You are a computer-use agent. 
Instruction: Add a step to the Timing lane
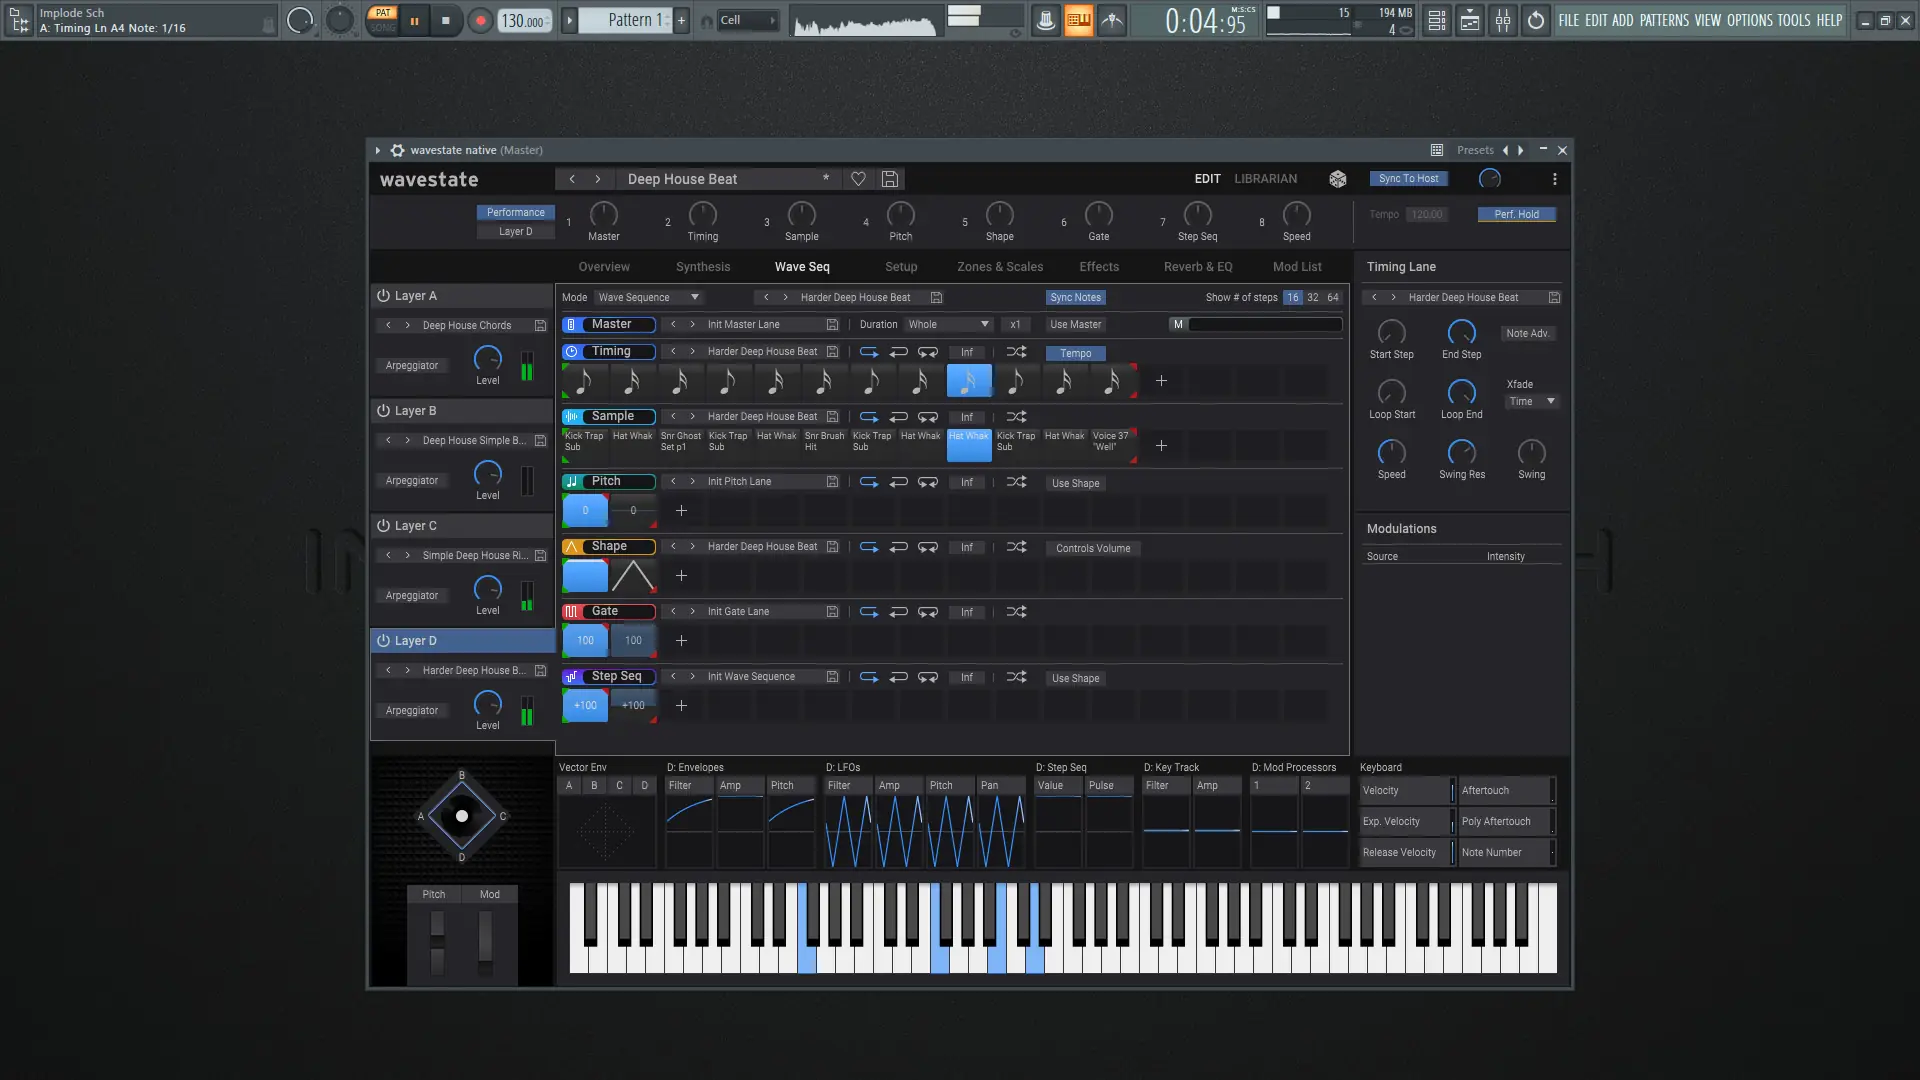pos(1161,381)
